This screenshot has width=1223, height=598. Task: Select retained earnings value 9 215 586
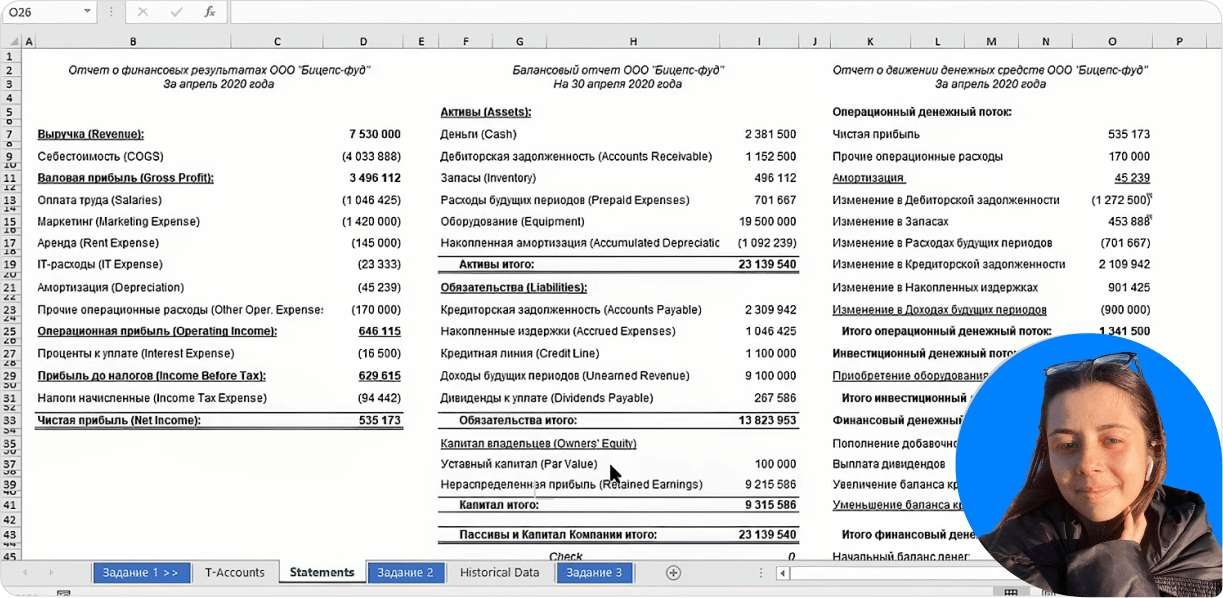click(x=770, y=485)
